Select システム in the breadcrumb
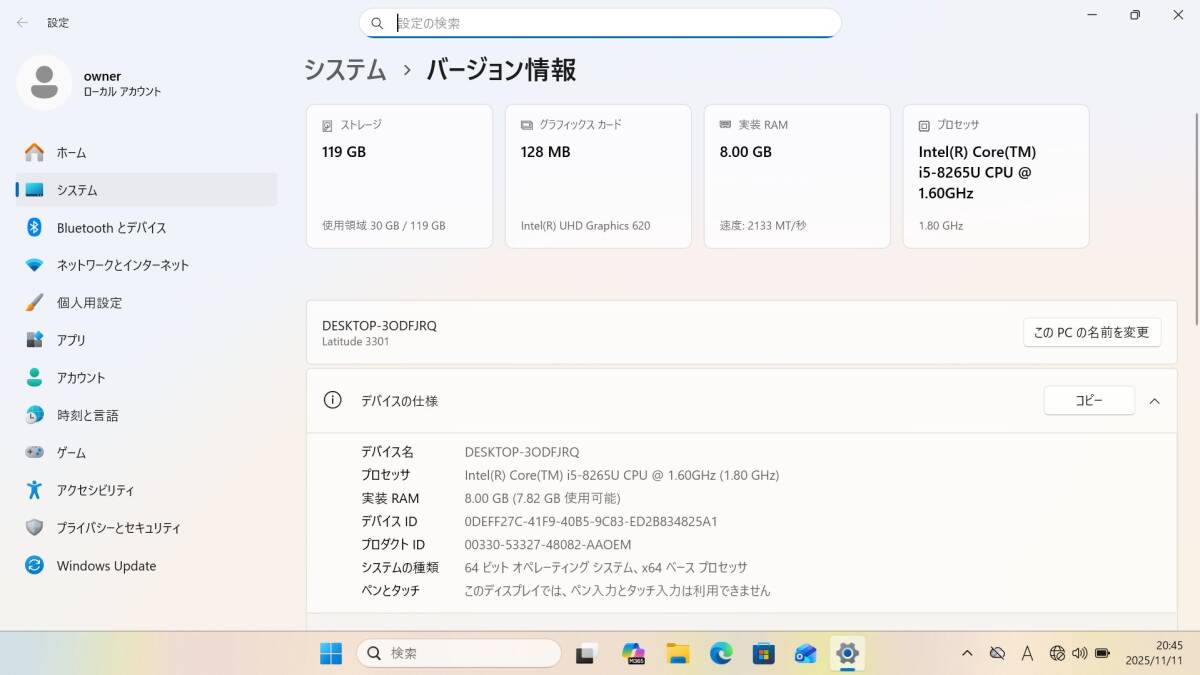1200x675 pixels. click(344, 70)
